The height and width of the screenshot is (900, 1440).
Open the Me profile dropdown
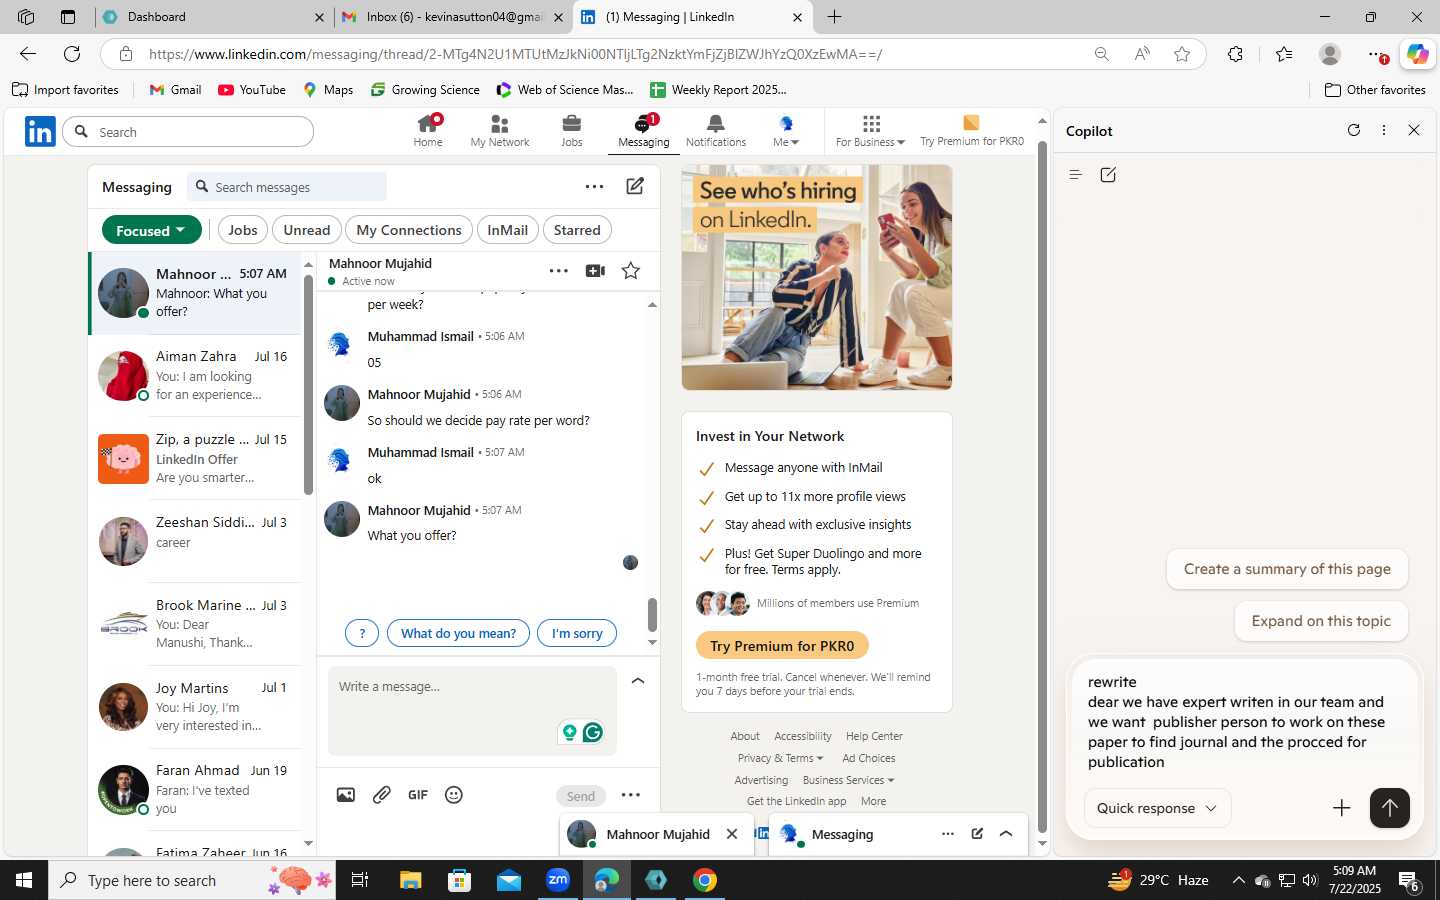click(x=786, y=131)
